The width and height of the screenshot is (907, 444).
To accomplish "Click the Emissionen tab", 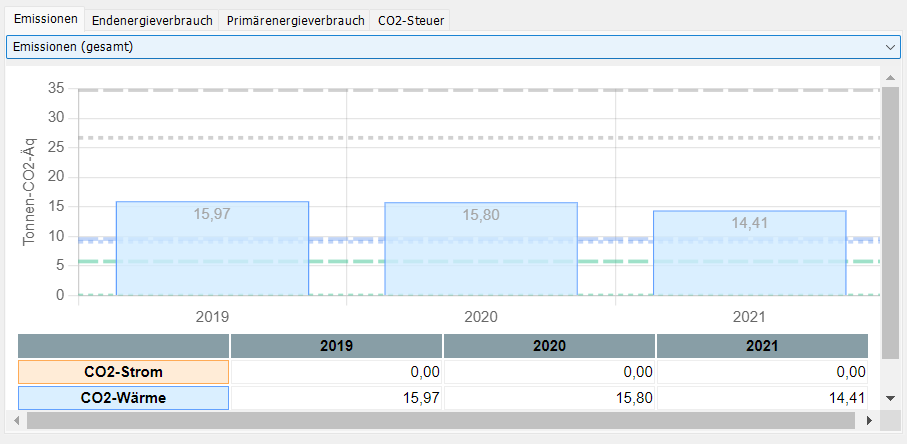I will pos(45,20).
